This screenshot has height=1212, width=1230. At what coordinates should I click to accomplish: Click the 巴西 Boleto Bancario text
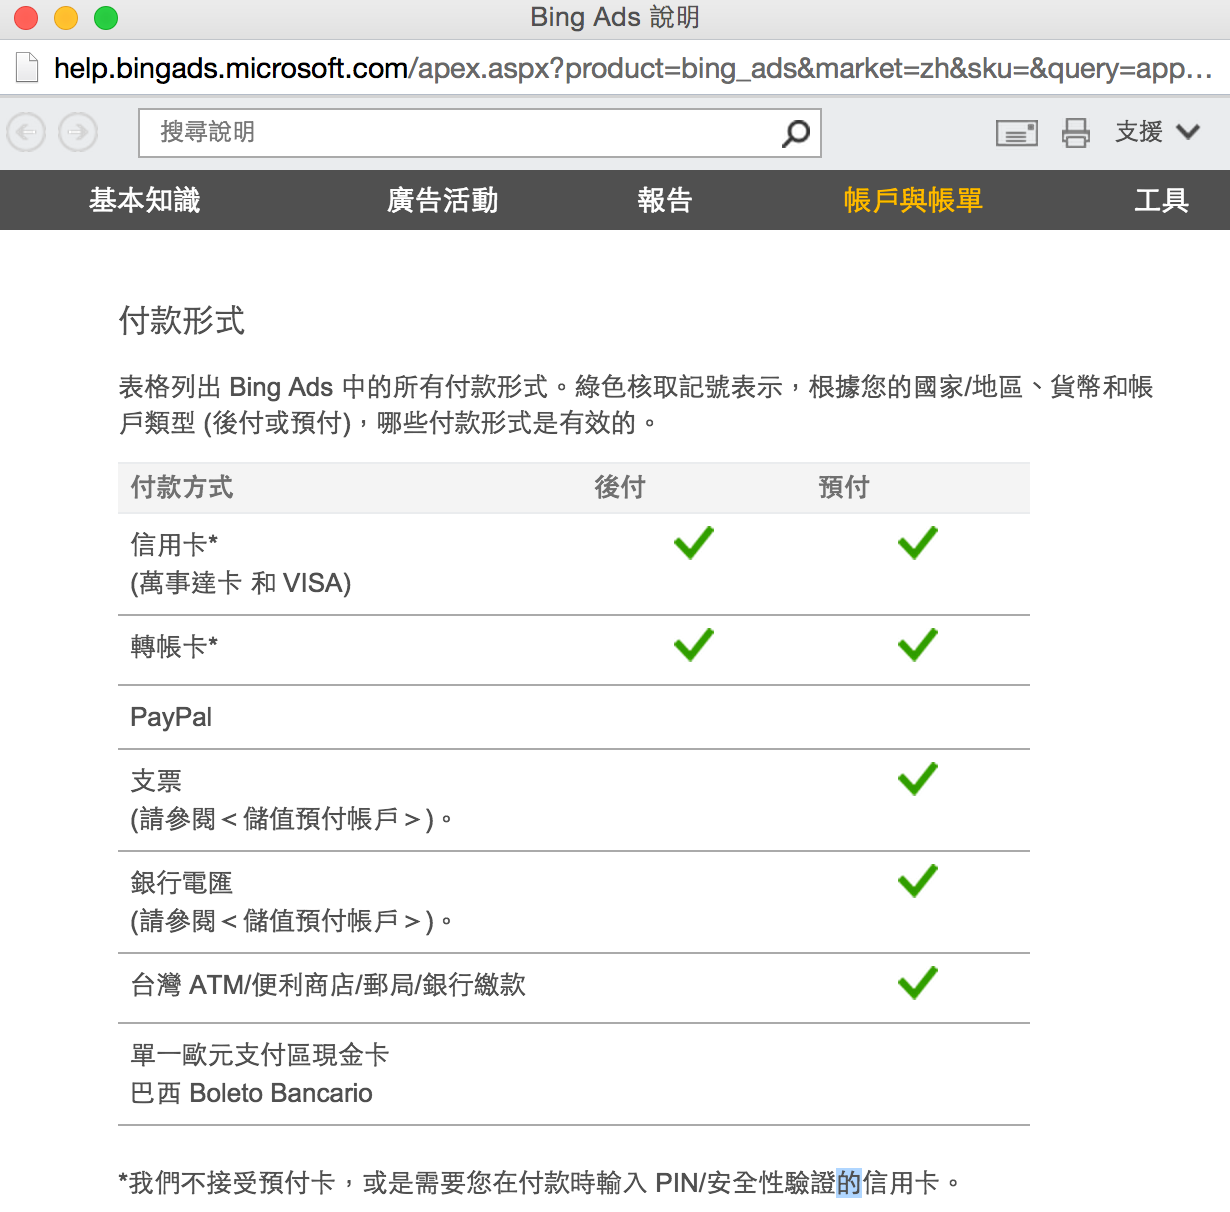[252, 1093]
